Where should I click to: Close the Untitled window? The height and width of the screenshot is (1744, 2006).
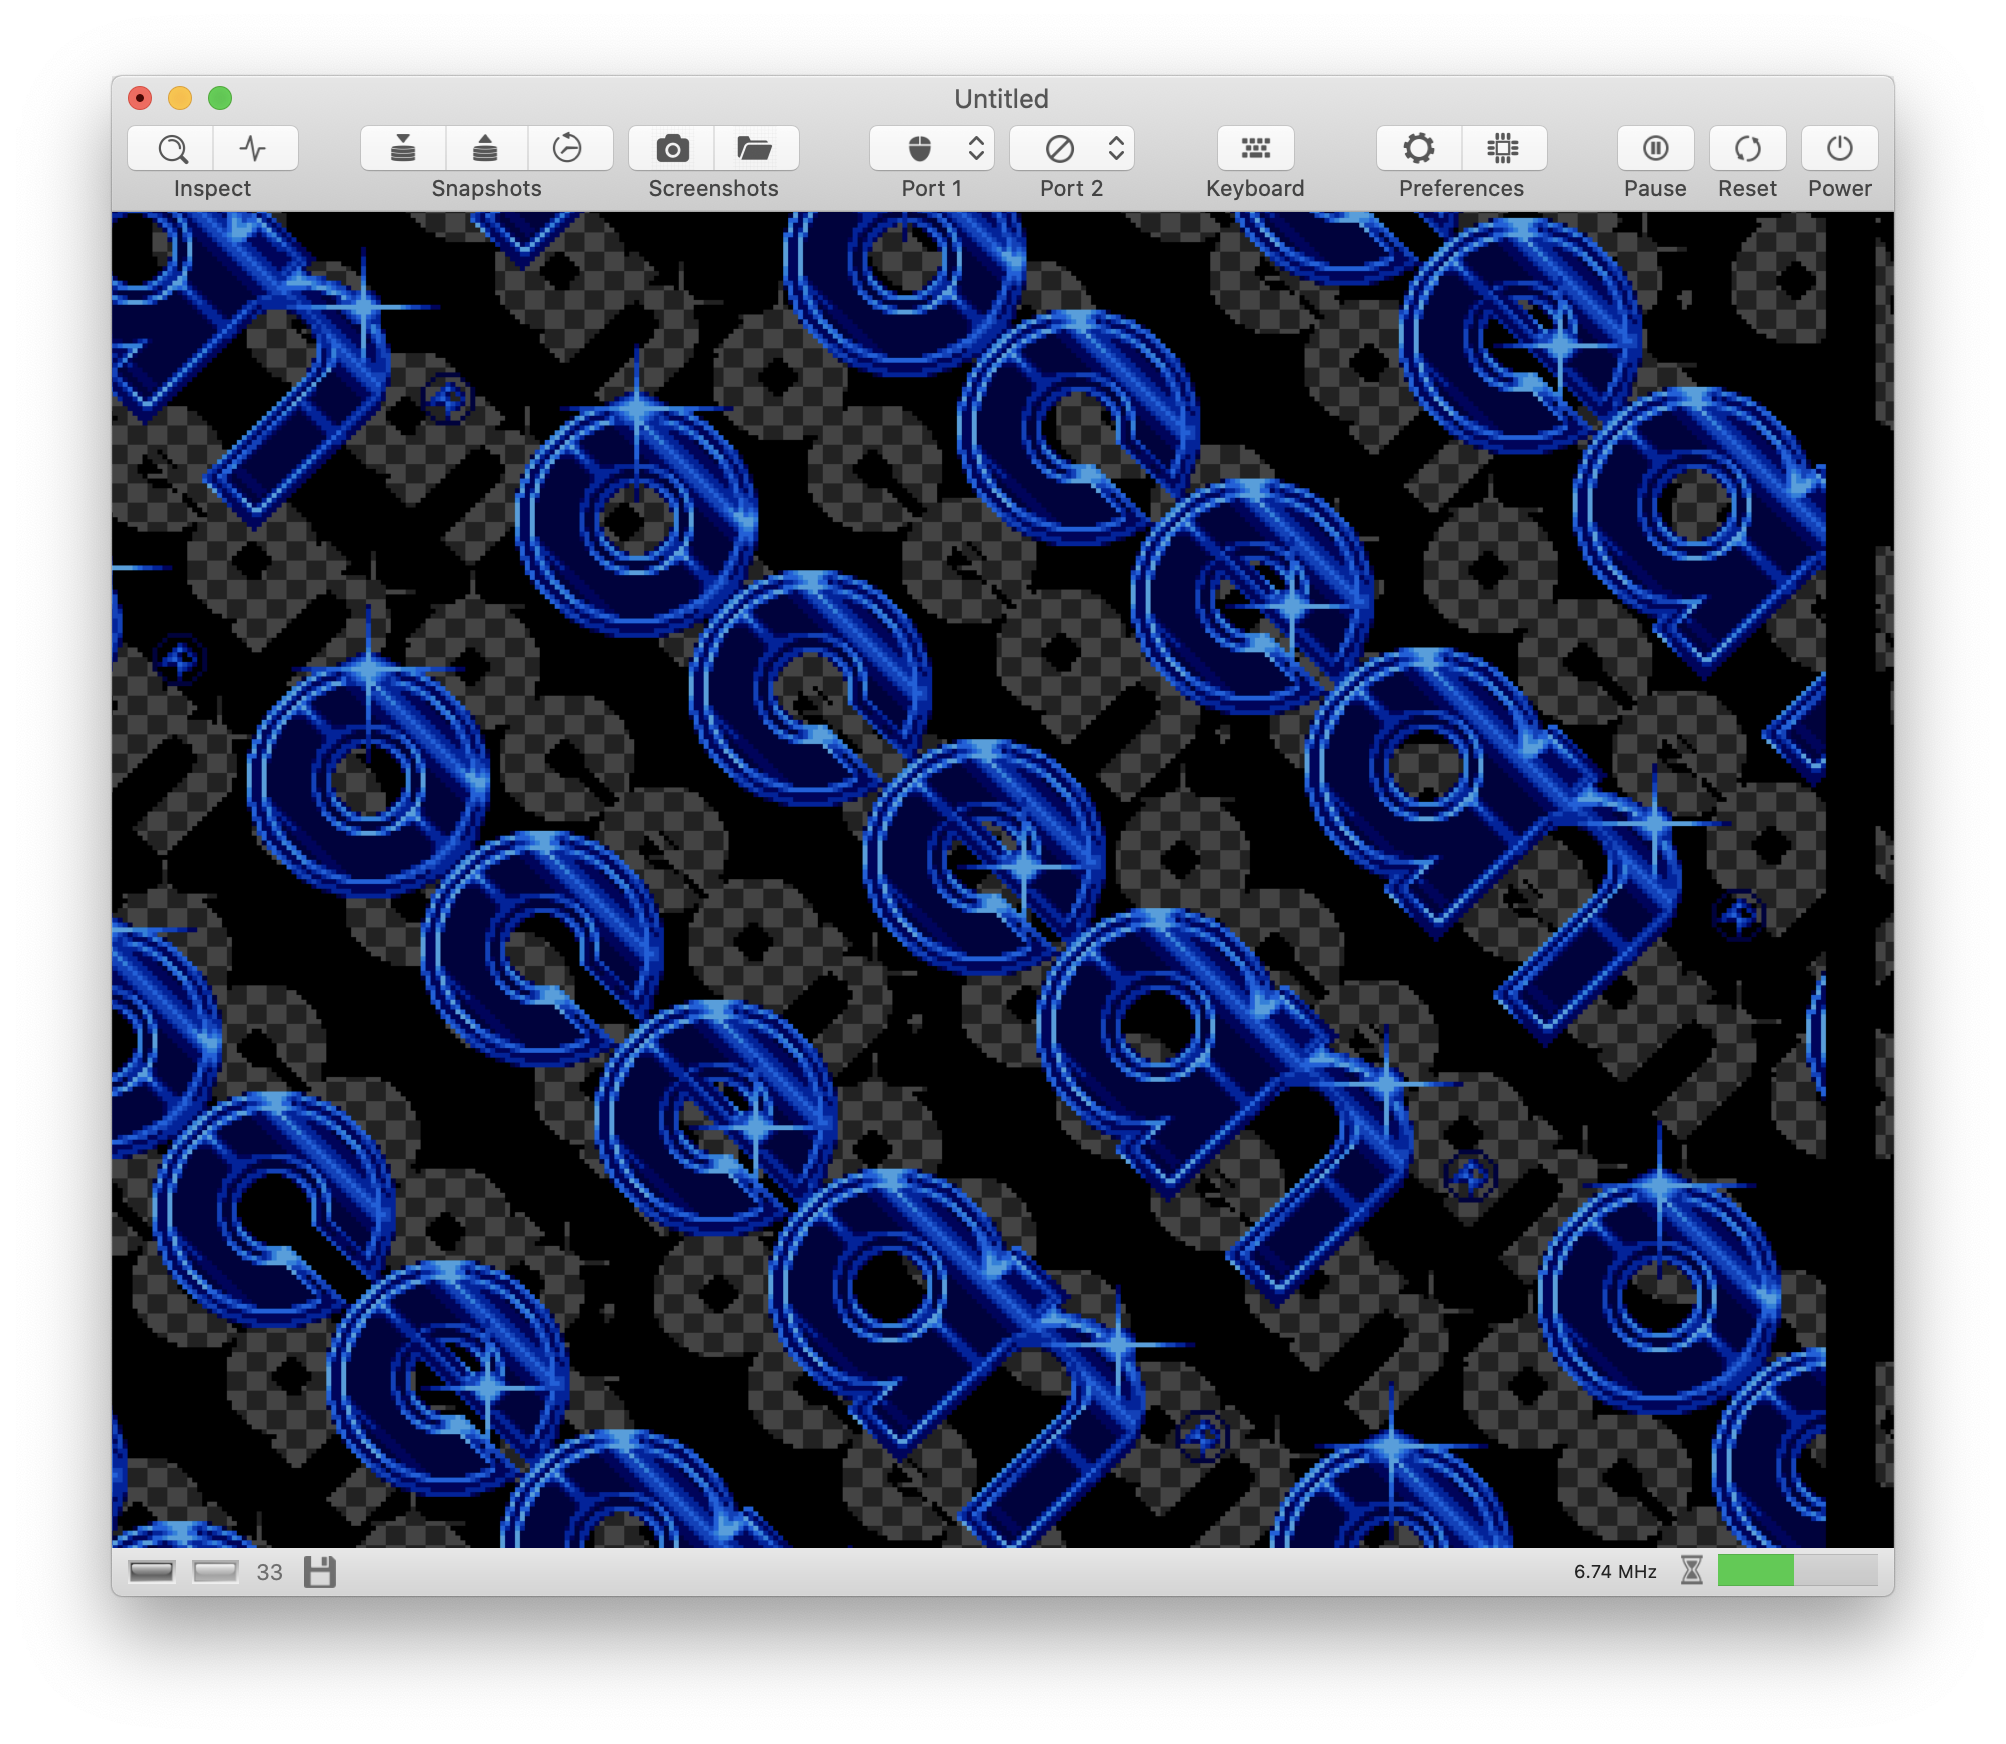click(x=140, y=98)
